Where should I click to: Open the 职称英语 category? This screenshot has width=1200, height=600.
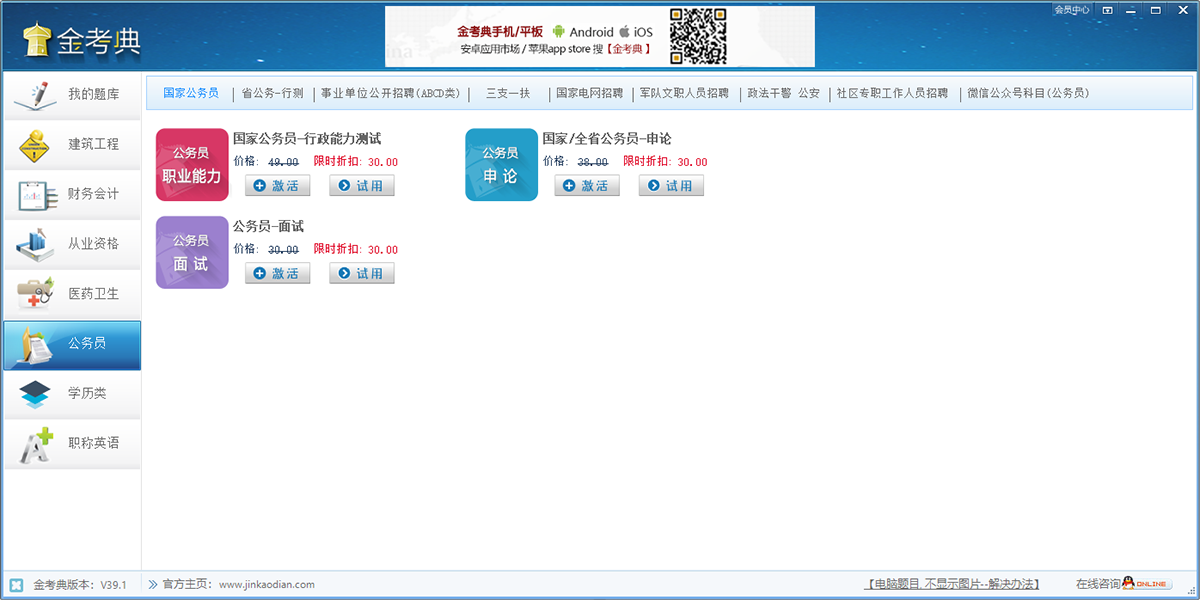[72, 444]
